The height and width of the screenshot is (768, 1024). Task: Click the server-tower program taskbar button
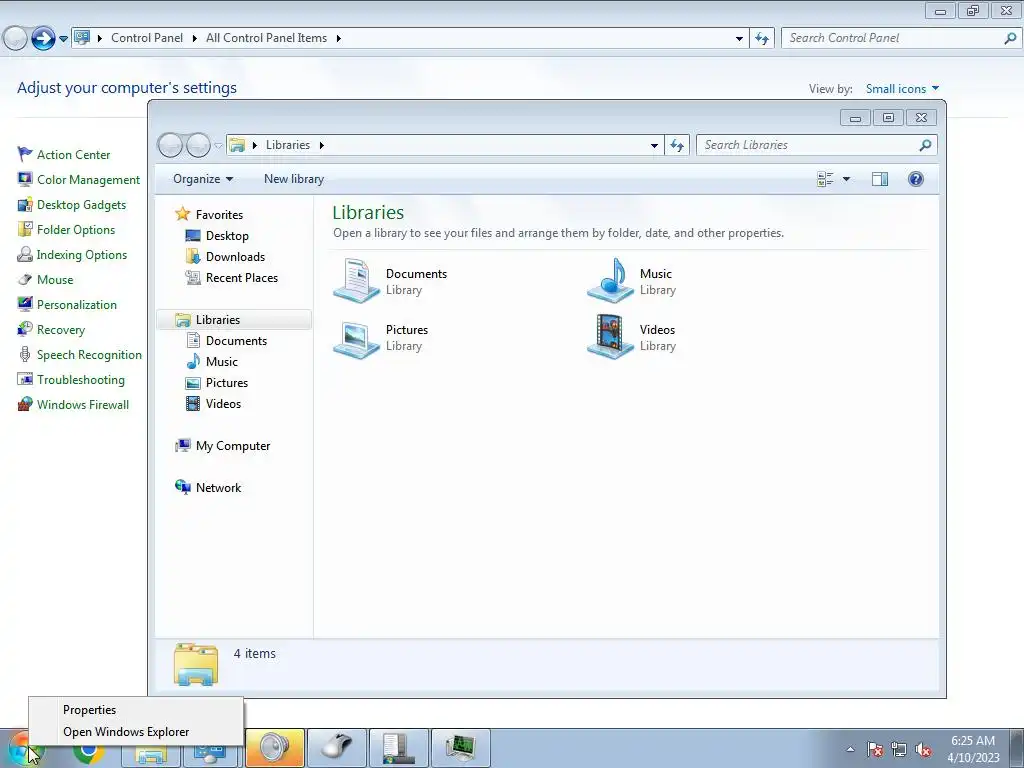coord(398,748)
